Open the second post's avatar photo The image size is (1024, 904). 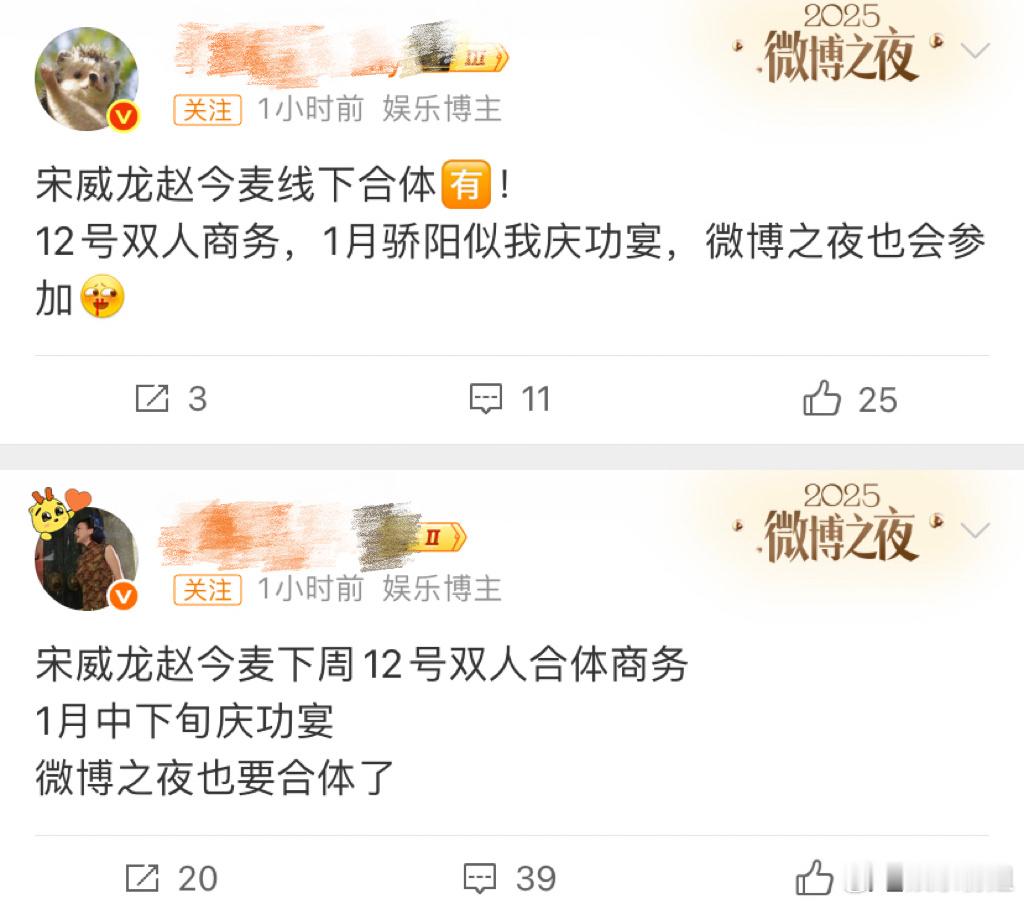click(x=86, y=558)
